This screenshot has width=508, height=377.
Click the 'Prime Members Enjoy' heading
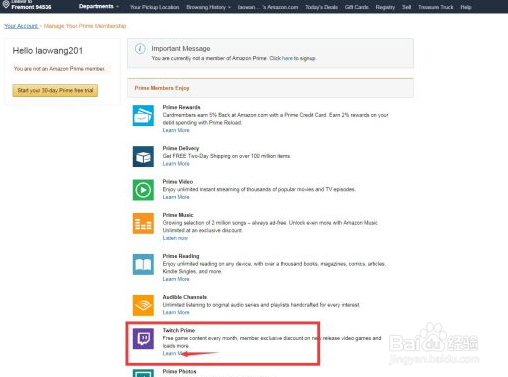[x=162, y=88]
